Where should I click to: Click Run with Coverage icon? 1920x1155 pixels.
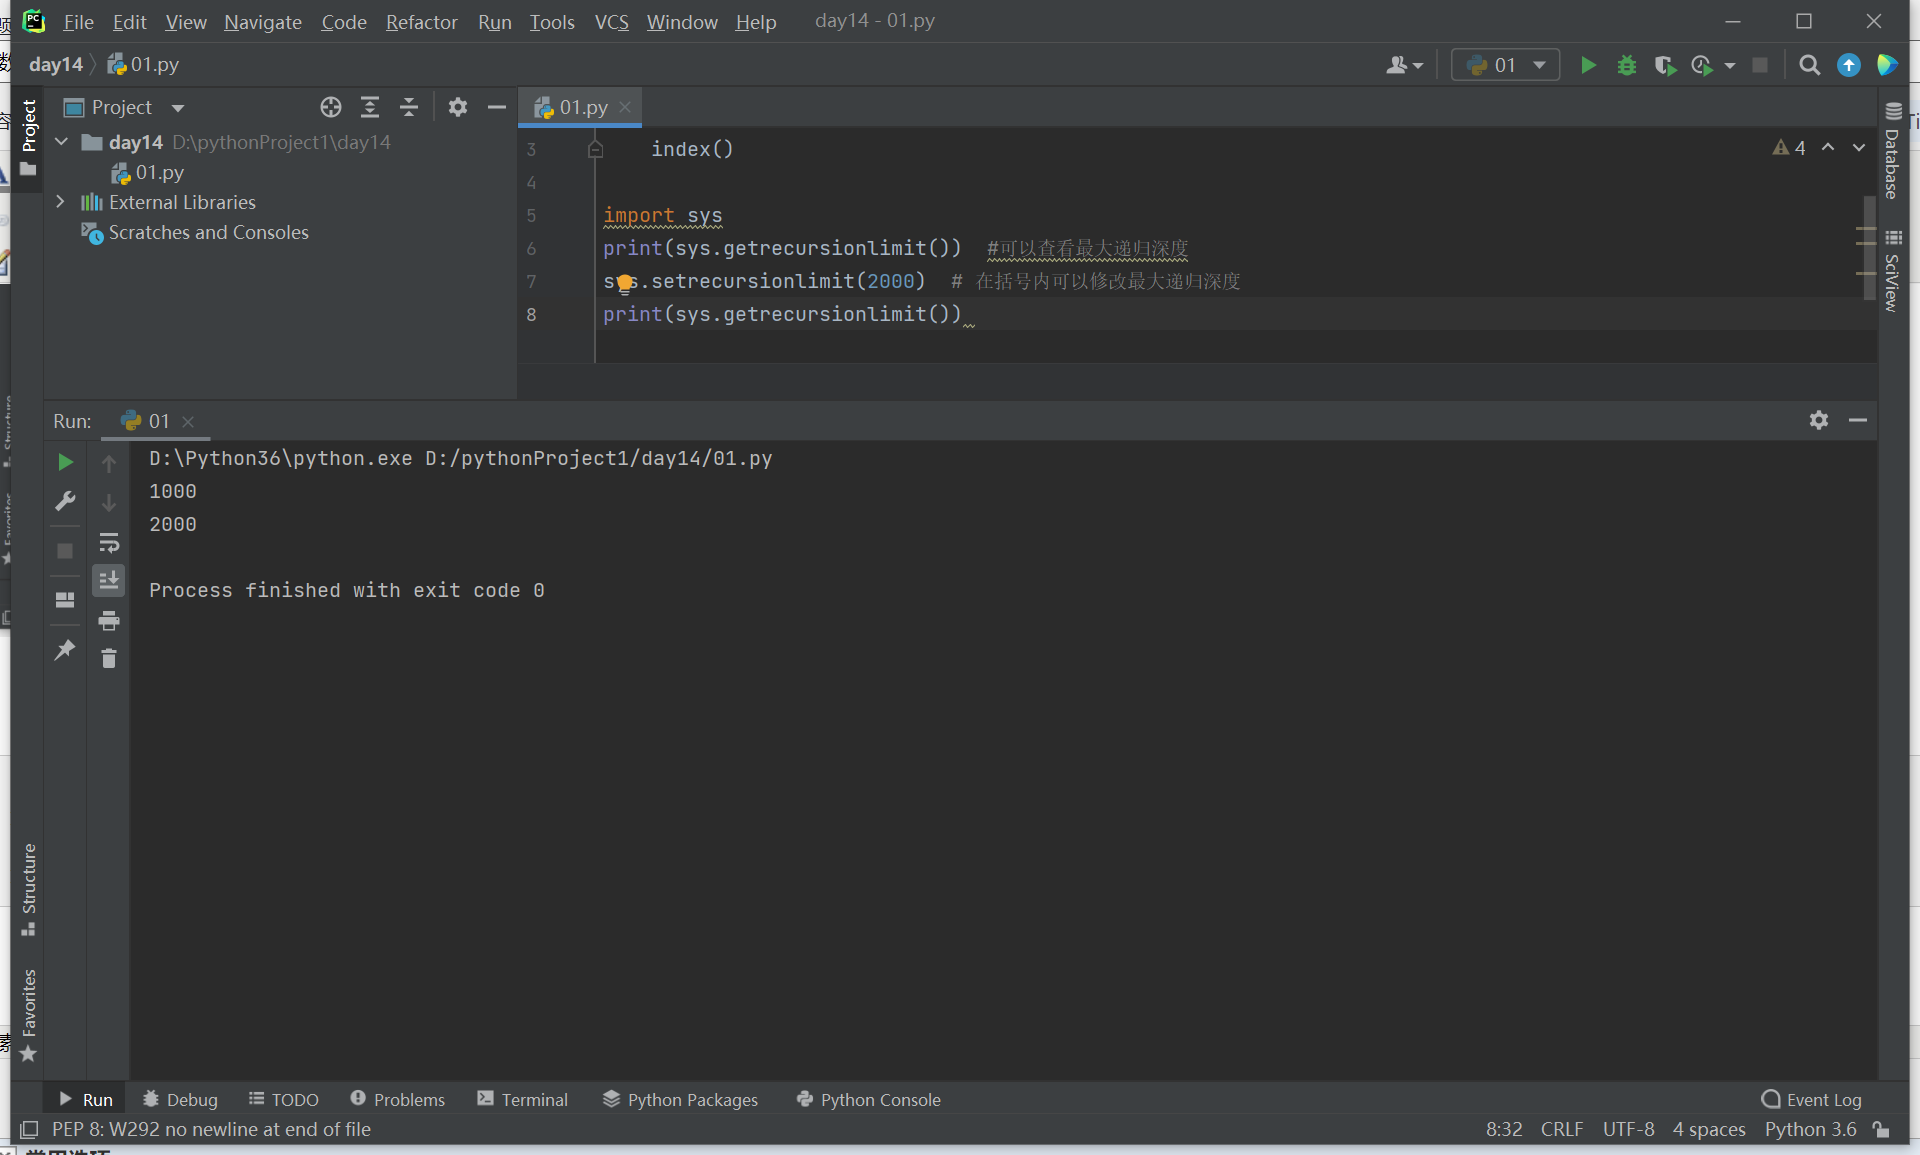click(1664, 65)
